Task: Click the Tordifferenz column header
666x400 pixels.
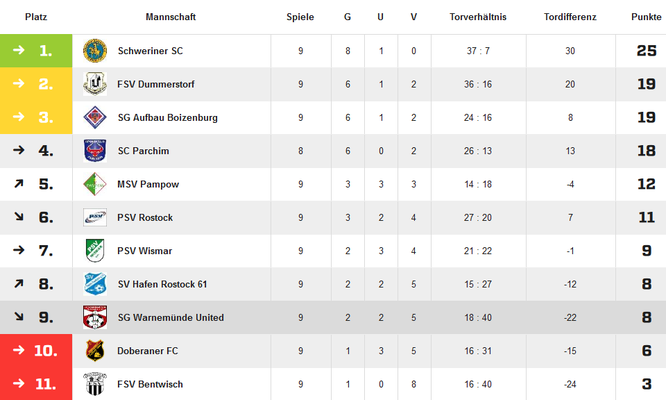Action: [570, 17]
